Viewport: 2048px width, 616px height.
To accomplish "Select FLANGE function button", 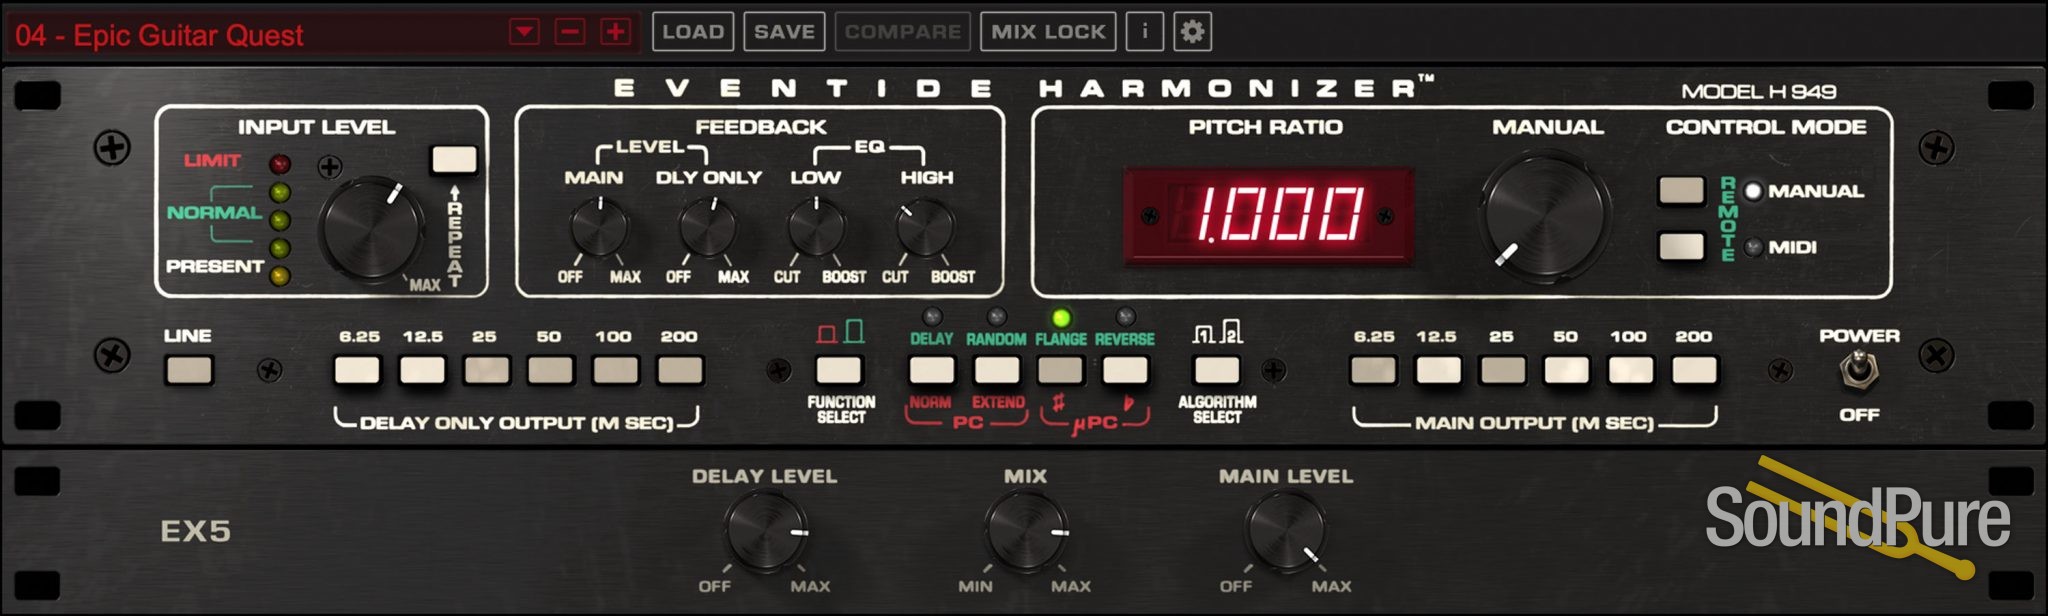I will [1060, 370].
